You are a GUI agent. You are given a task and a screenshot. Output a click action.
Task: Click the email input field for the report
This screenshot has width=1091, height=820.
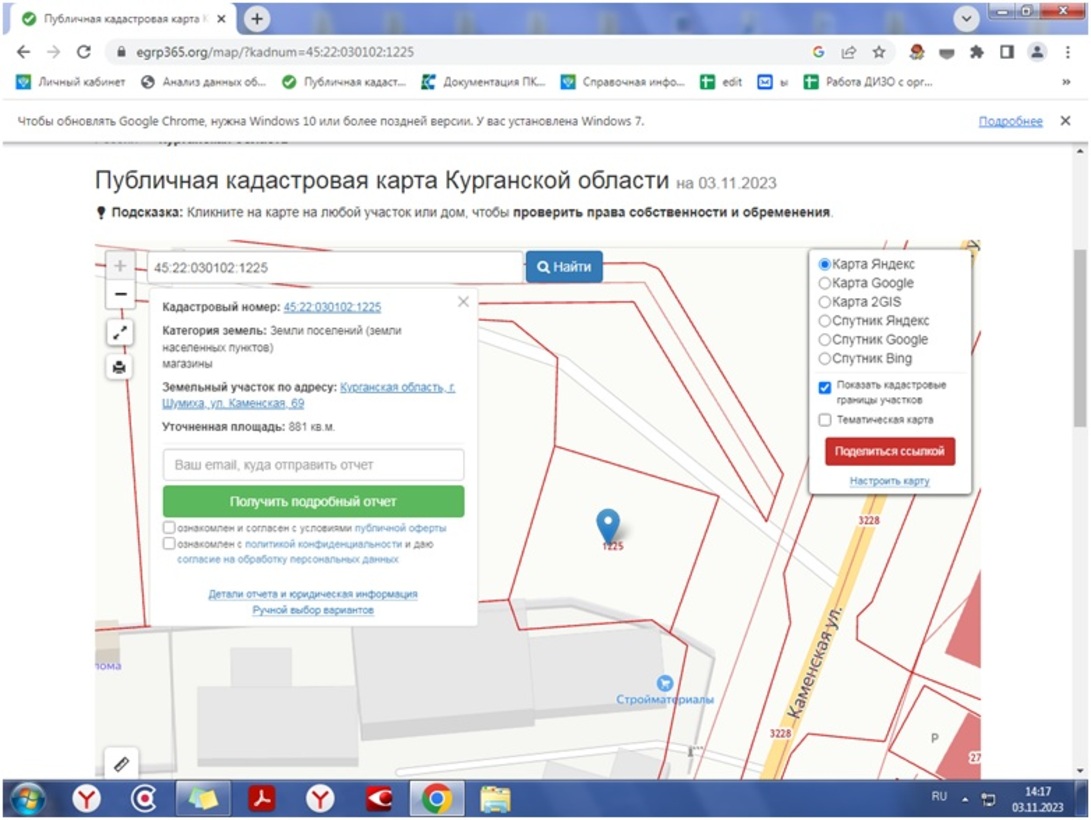tap(313, 465)
